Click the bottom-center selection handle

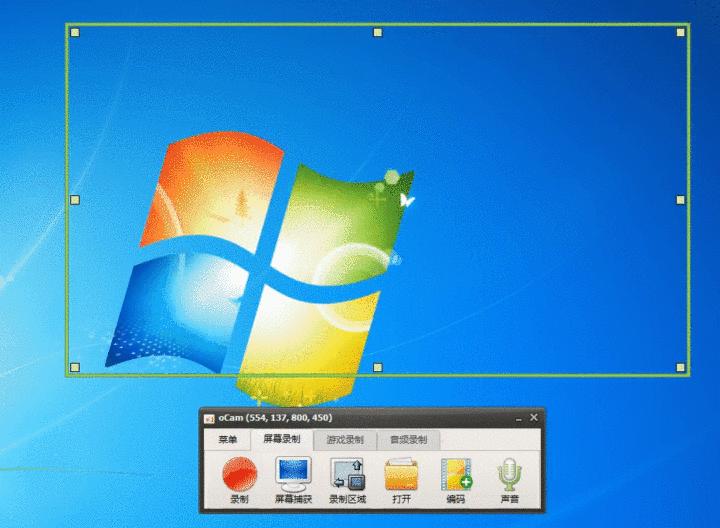point(377,367)
